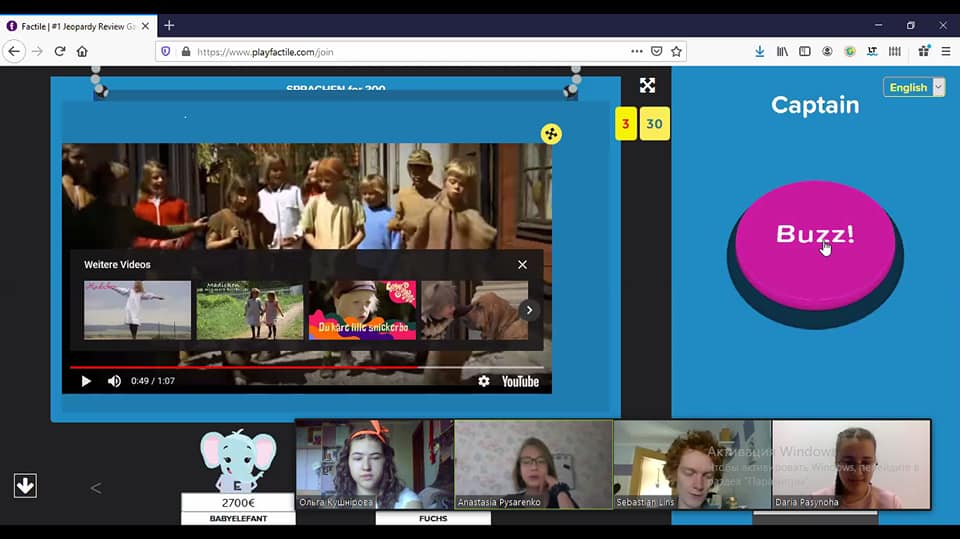Screen dimensions: 960x539
Task: Click the browser Back arrow
Action: click(14, 51)
